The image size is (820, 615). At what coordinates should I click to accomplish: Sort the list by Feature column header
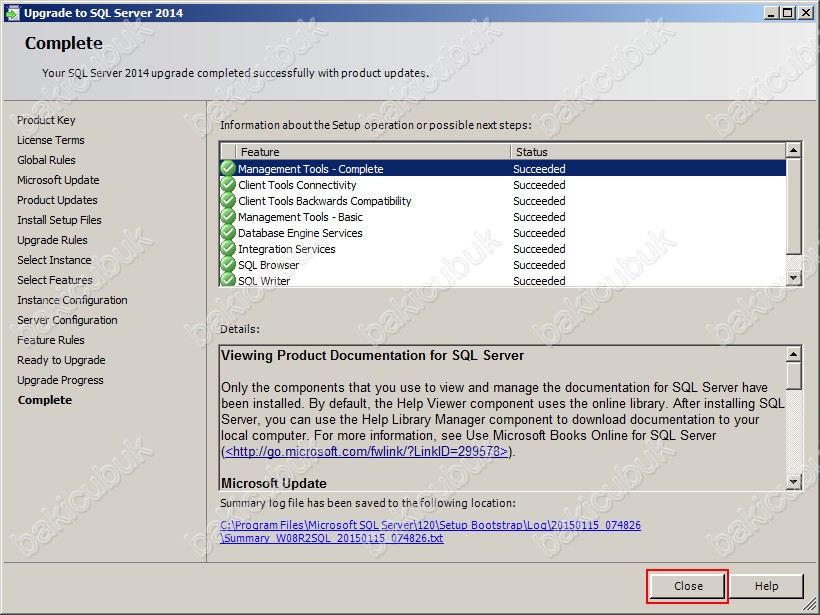(373, 152)
